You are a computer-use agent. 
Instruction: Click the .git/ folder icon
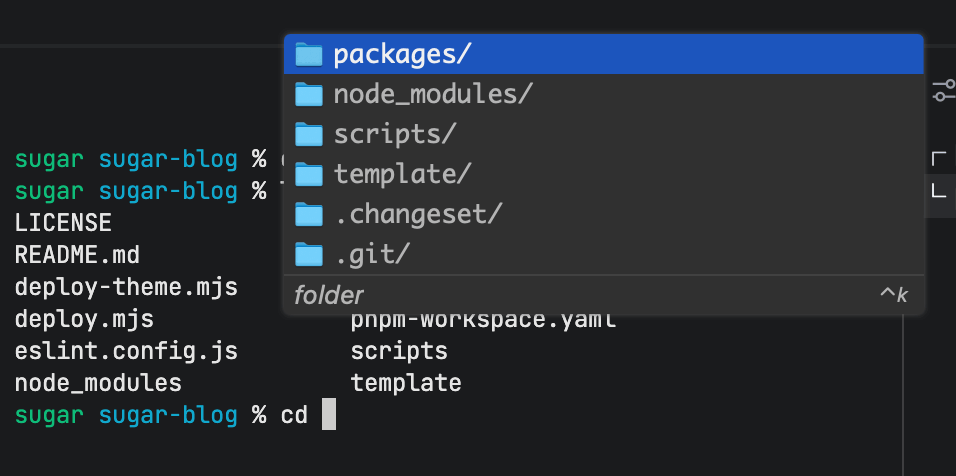click(309, 254)
